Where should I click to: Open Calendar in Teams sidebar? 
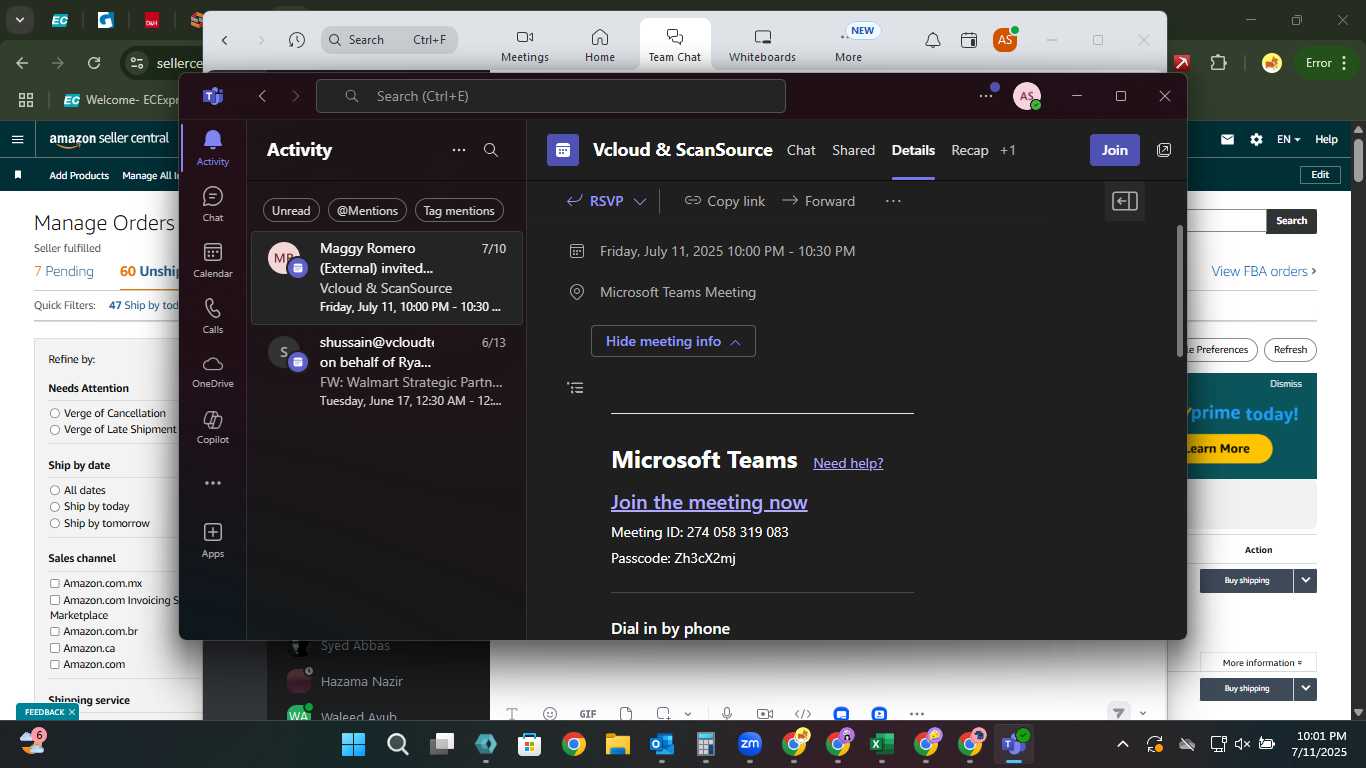click(x=212, y=259)
